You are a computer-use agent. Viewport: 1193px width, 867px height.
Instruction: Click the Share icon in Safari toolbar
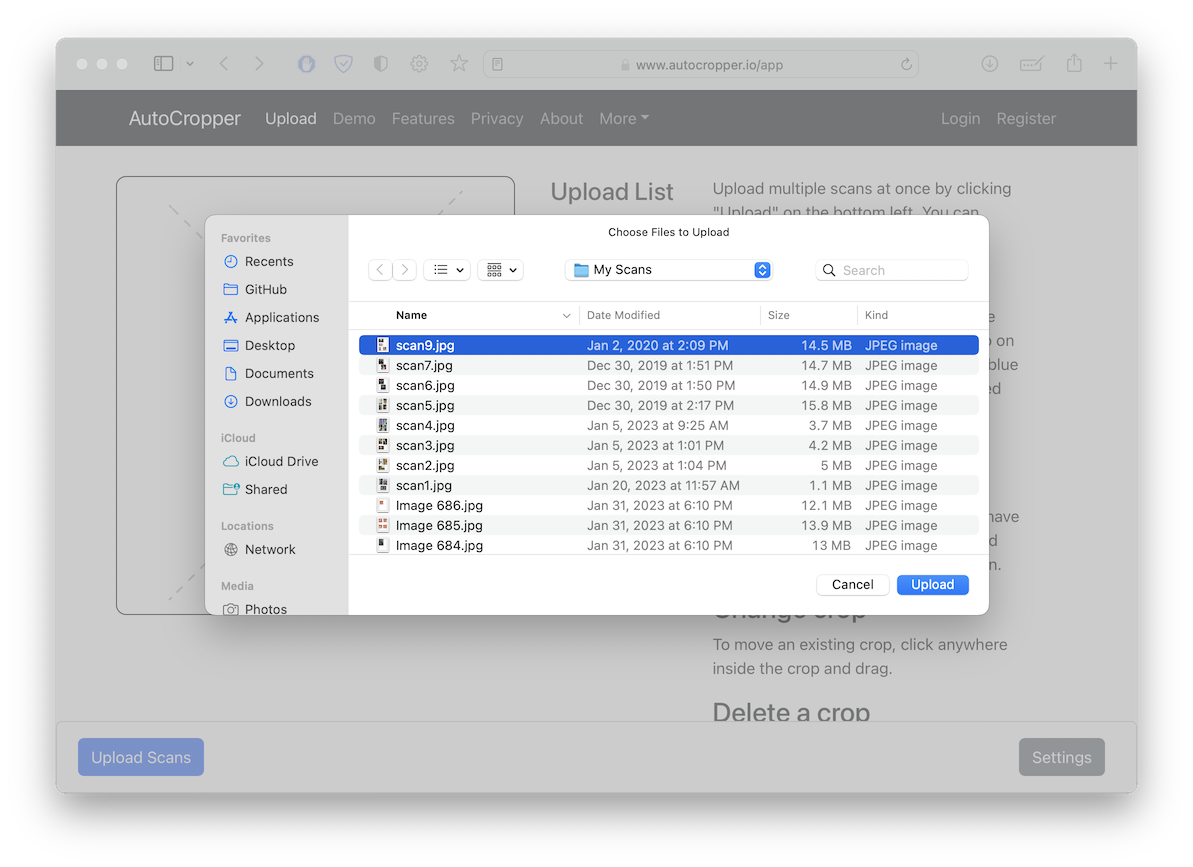1074,63
